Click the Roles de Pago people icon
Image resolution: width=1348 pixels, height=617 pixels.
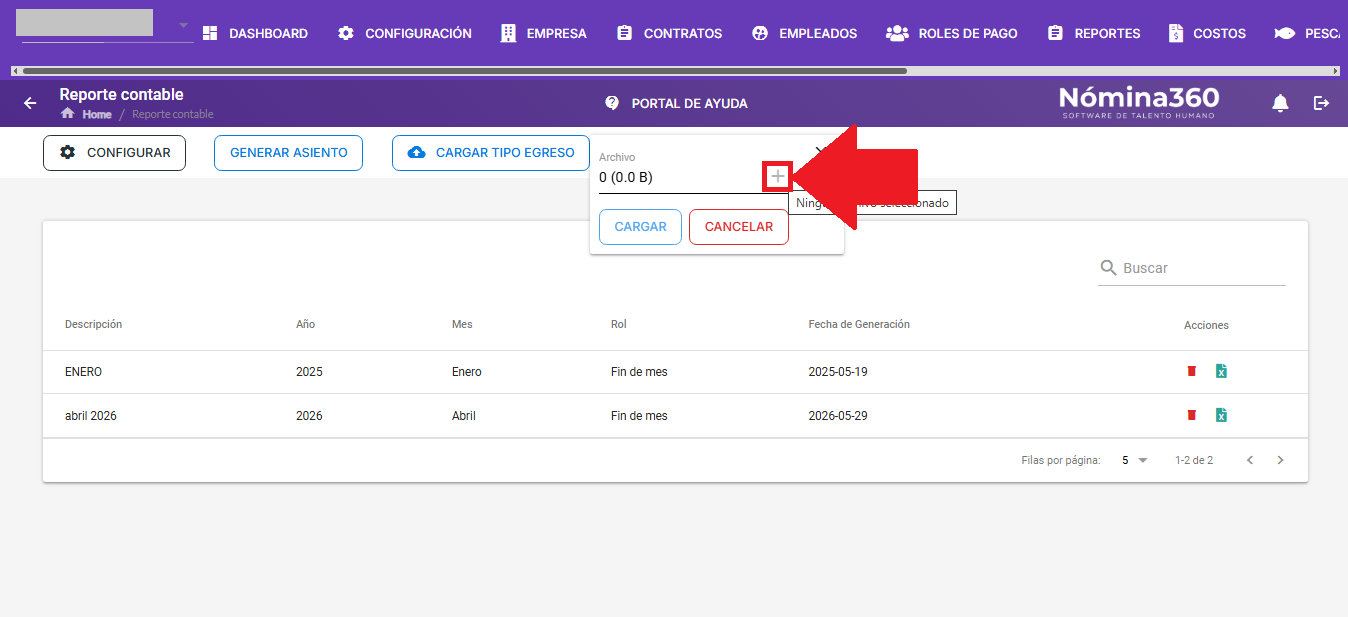coord(897,33)
